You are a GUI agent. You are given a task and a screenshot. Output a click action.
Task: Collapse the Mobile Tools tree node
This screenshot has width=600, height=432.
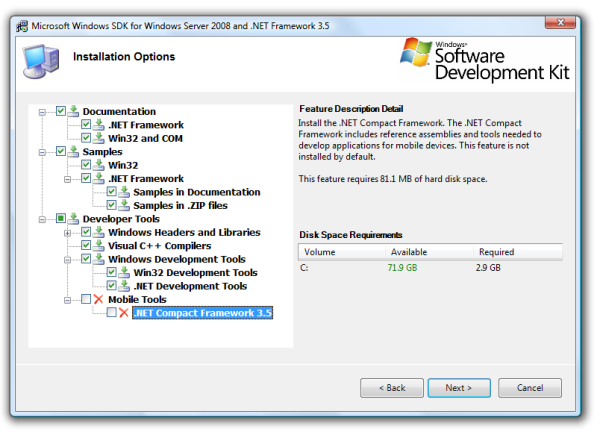[x=67, y=300]
